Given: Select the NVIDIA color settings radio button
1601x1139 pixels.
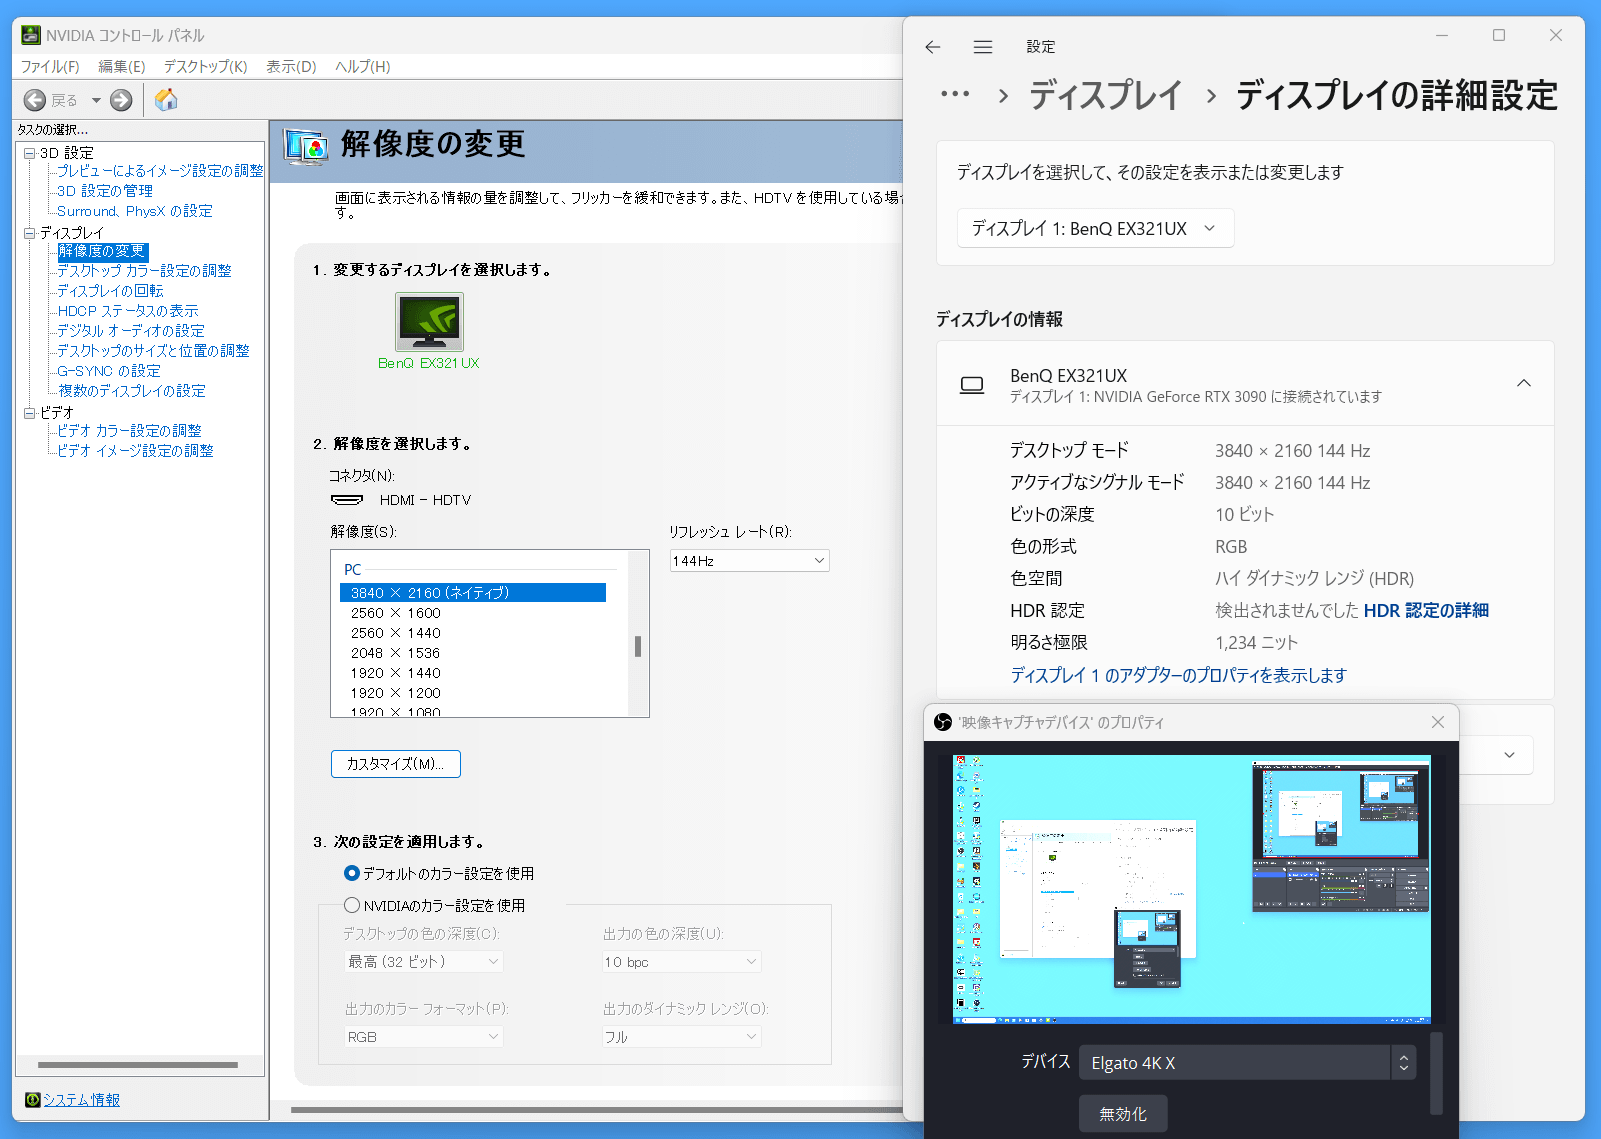Looking at the screenshot, I should click(351, 905).
